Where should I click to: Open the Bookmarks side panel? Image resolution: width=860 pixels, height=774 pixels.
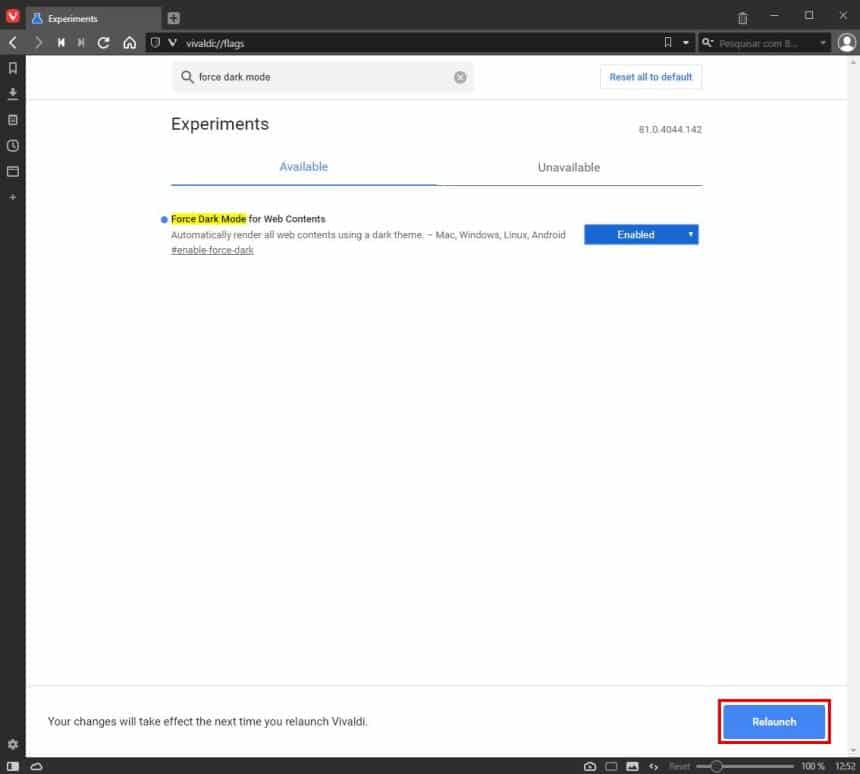[13, 68]
